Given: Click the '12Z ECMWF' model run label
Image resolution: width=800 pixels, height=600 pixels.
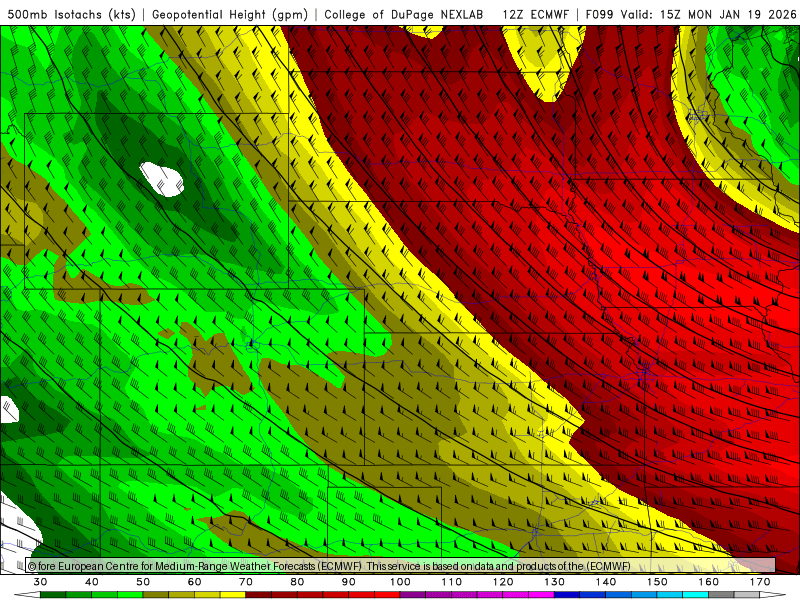Looking at the screenshot, I should click(x=535, y=14).
